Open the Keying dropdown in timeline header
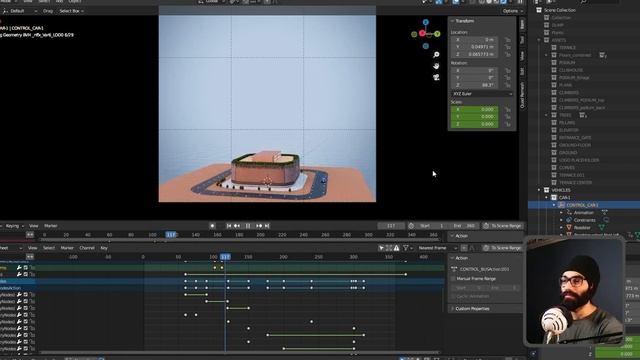 [x=14, y=226]
